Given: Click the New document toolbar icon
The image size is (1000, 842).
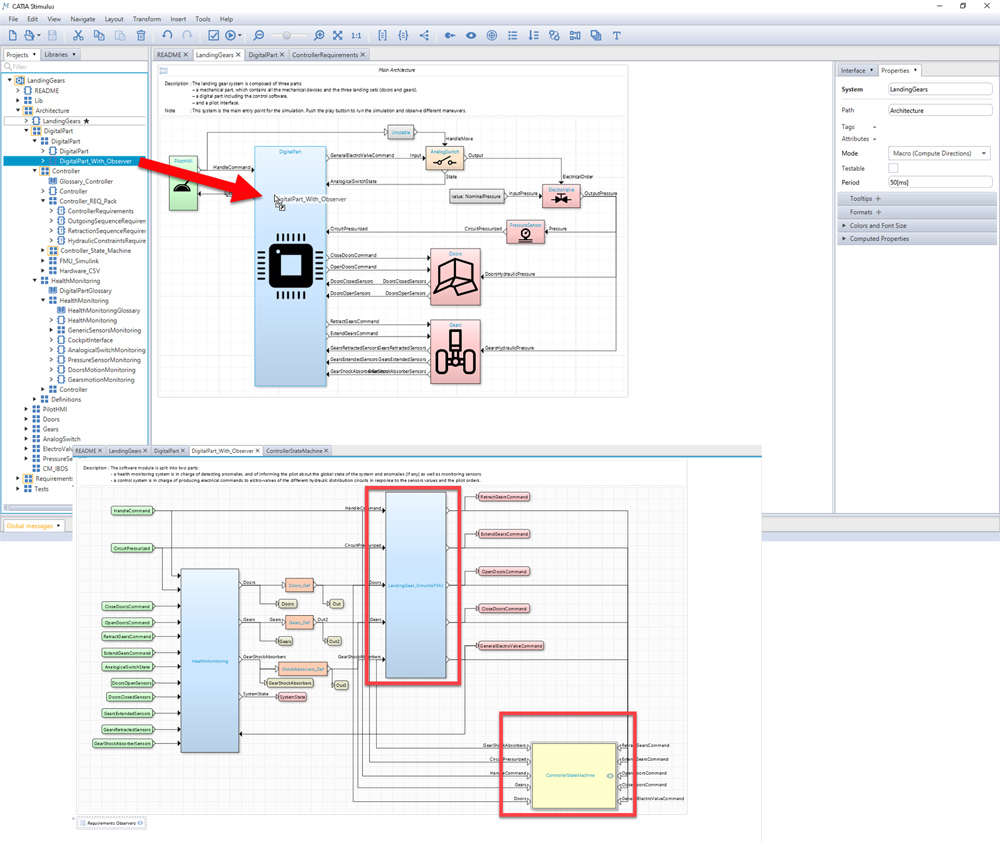Looking at the screenshot, I should point(13,36).
